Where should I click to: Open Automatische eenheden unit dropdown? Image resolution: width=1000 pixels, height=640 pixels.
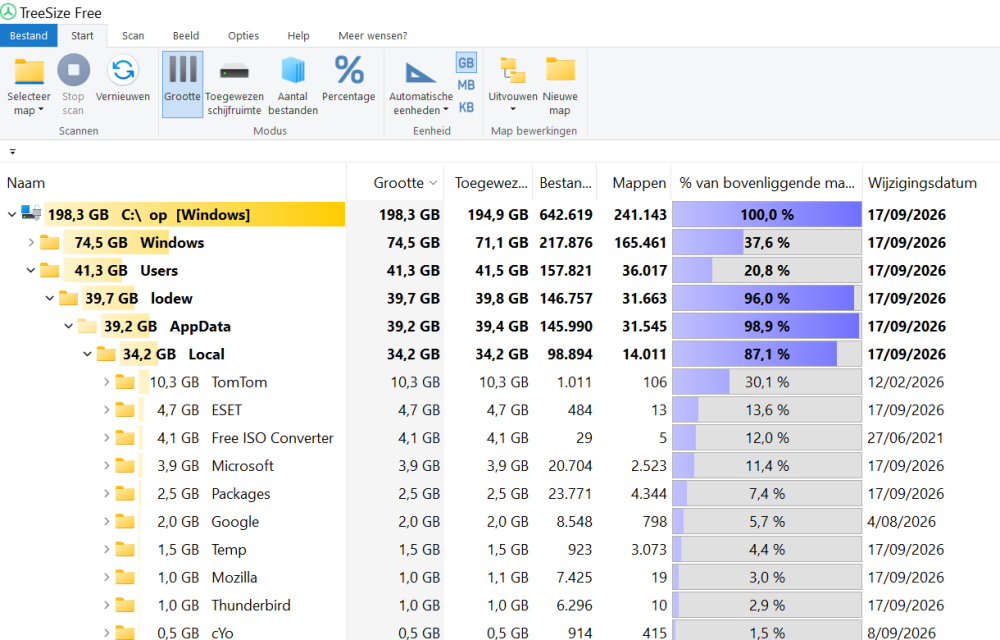pos(421,84)
